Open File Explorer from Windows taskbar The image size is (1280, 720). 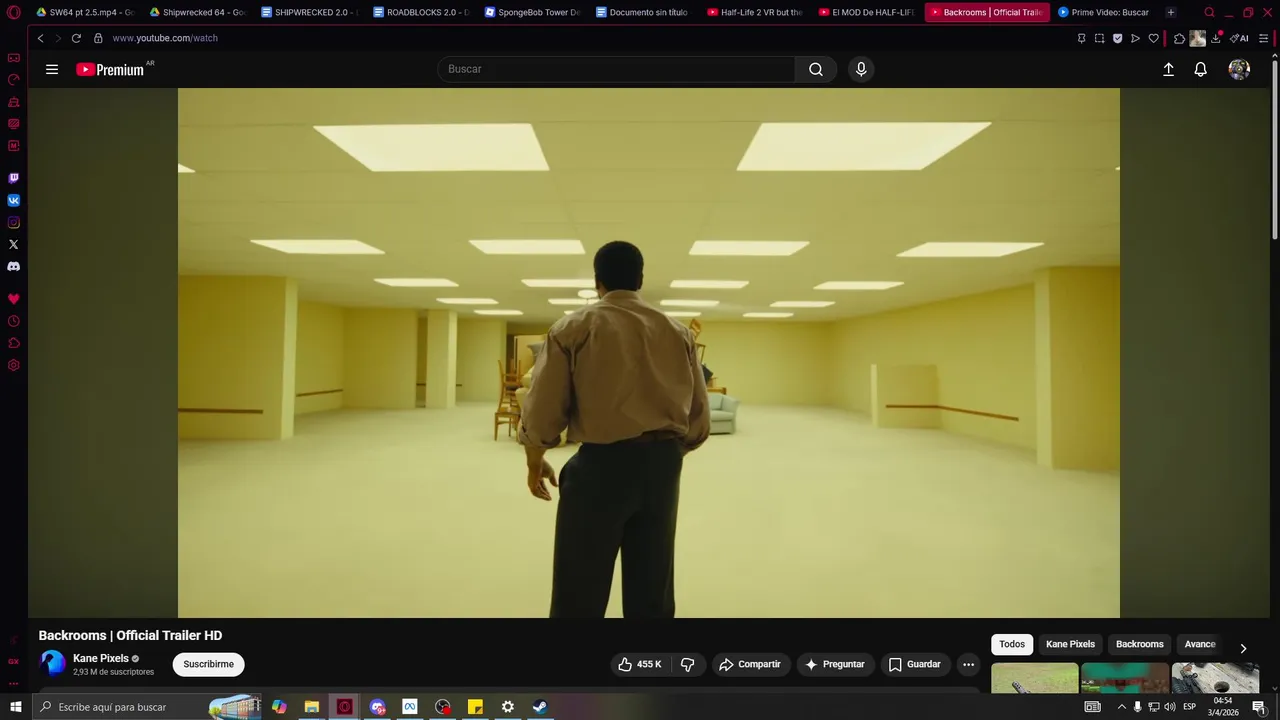pyautogui.click(x=311, y=707)
